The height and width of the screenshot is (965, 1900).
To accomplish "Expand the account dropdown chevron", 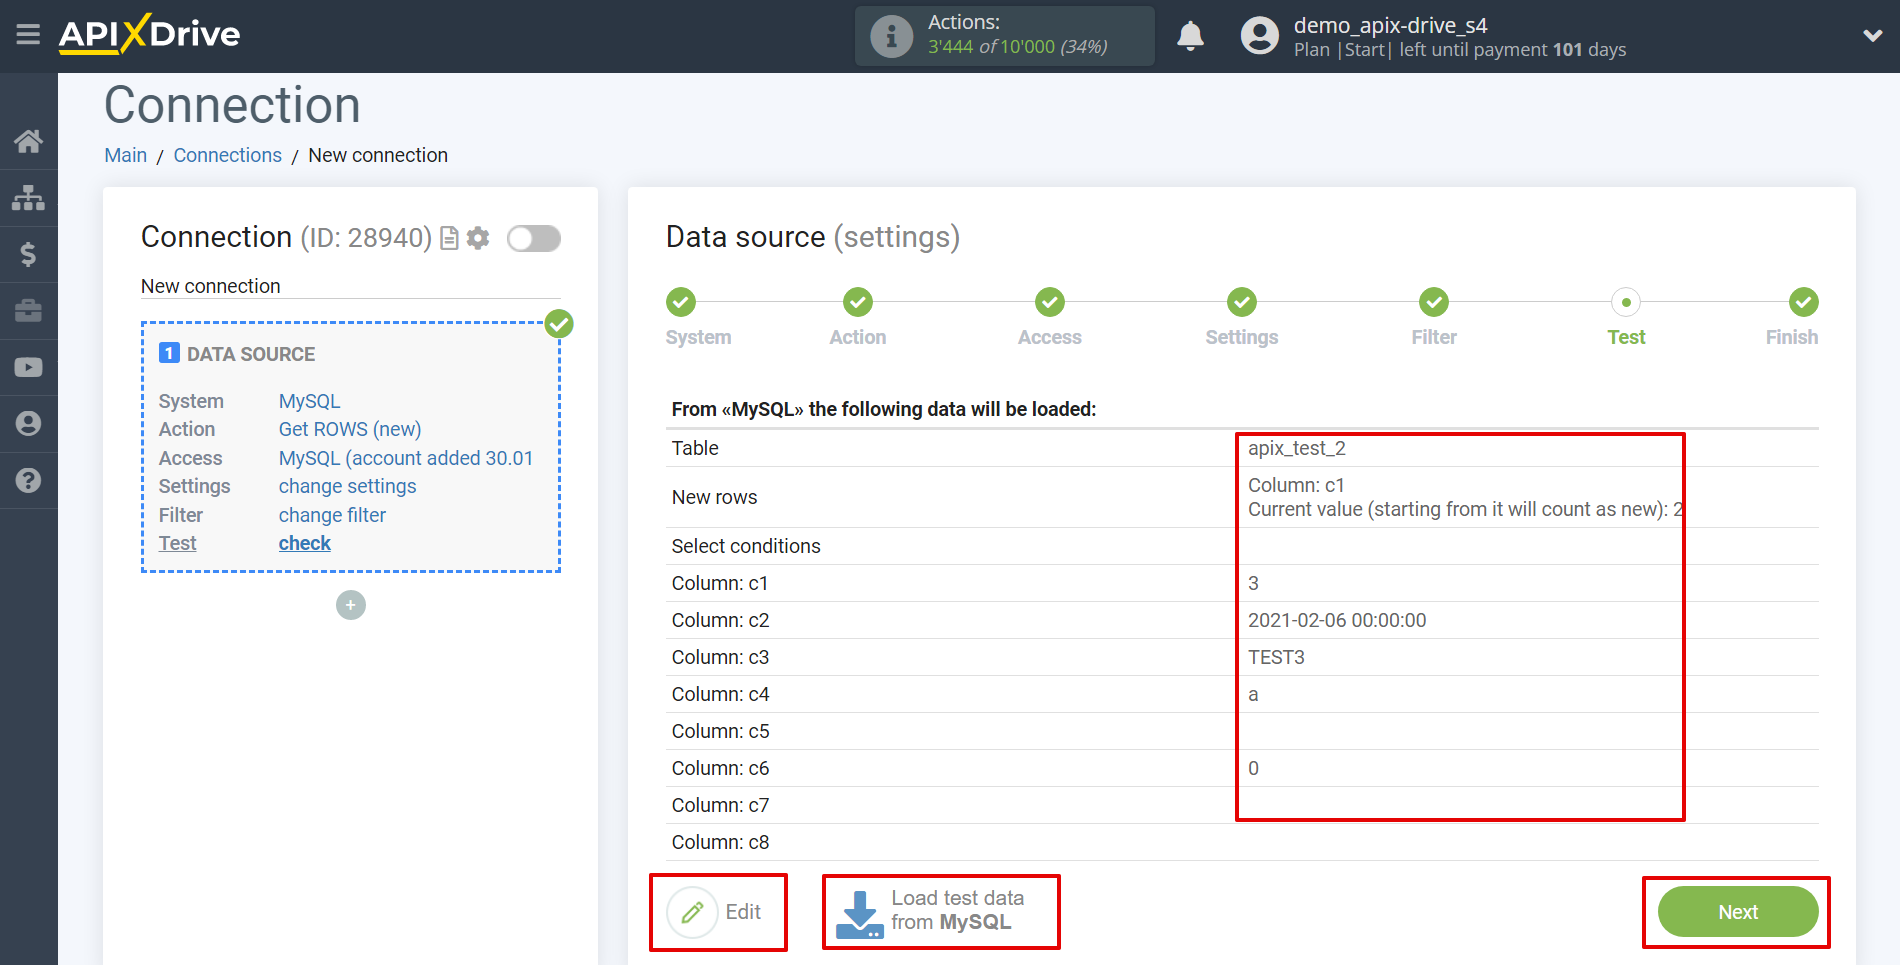I will 1872,36.
